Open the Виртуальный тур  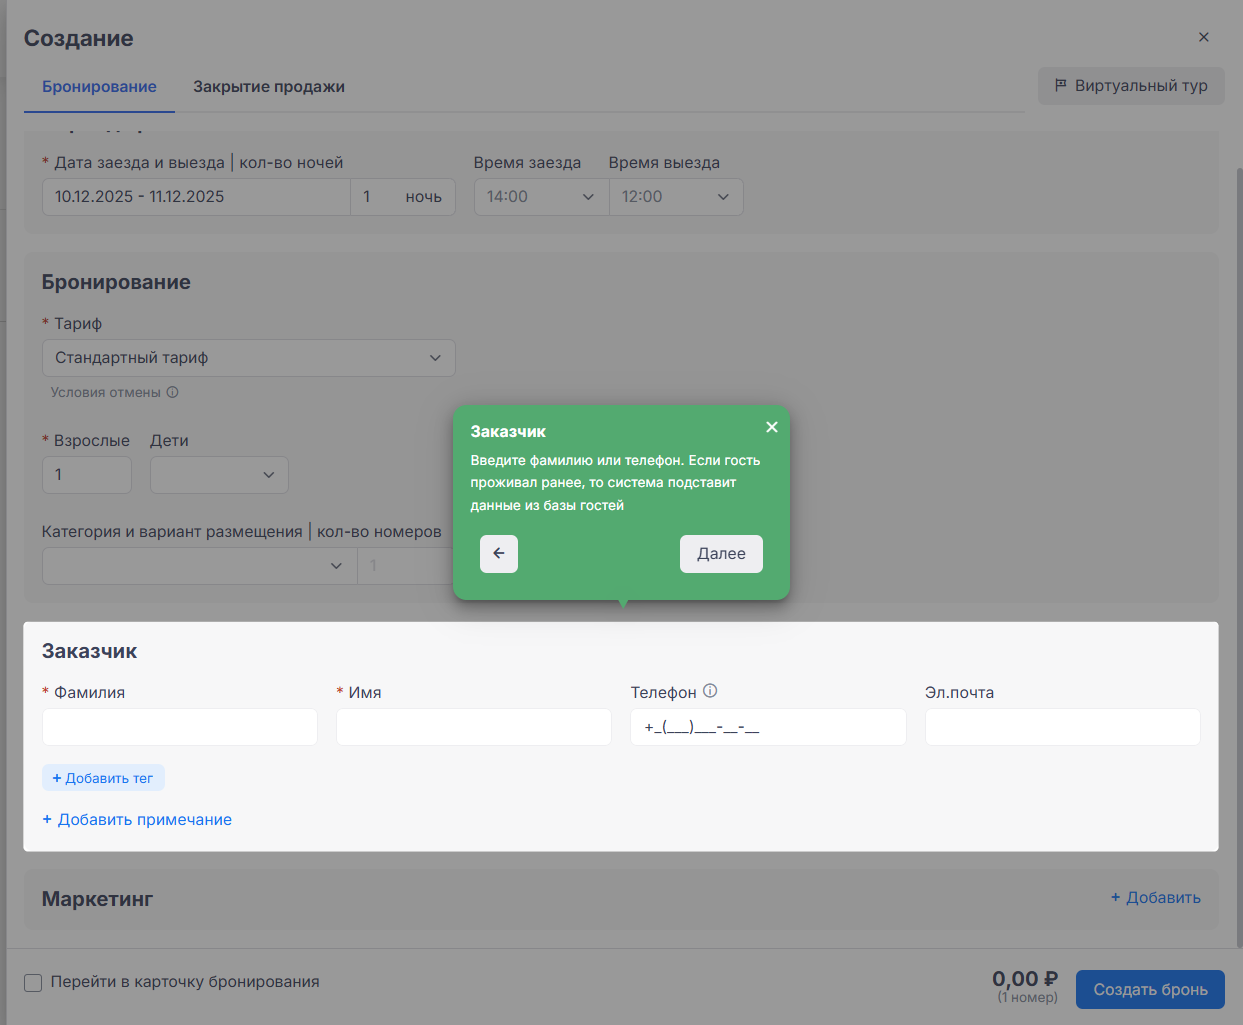coord(1130,86)
